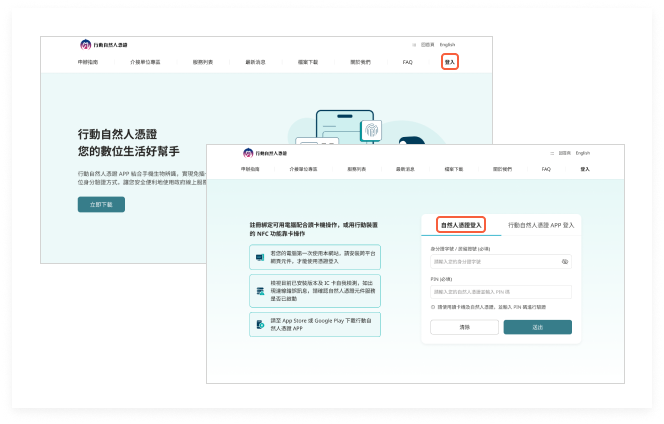Open 服務列表 in the front page navigation
Screen dimensions: 664x424
tap(357, 170)
